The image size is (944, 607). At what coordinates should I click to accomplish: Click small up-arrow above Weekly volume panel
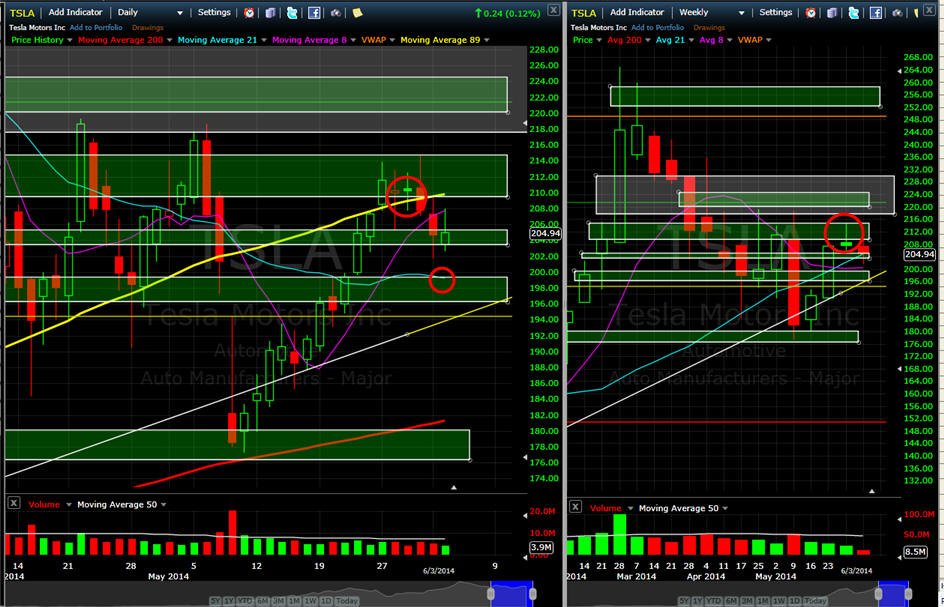(x=872, y=491)
